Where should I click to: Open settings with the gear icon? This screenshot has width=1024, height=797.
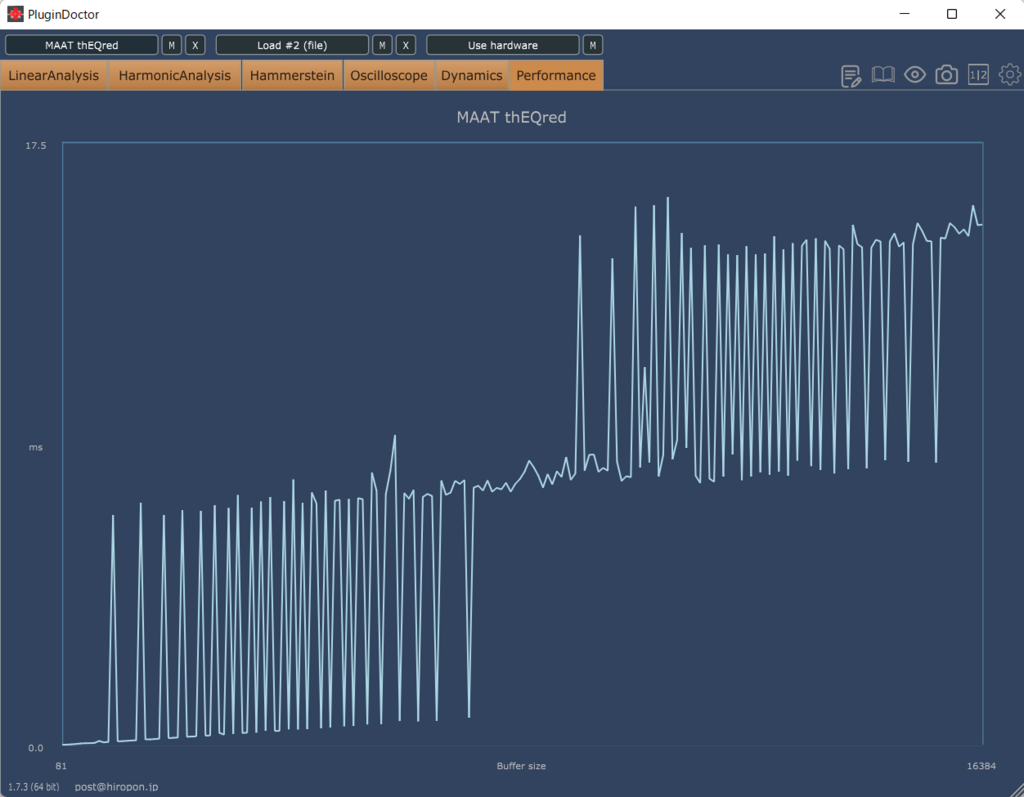click(1010, 74)
